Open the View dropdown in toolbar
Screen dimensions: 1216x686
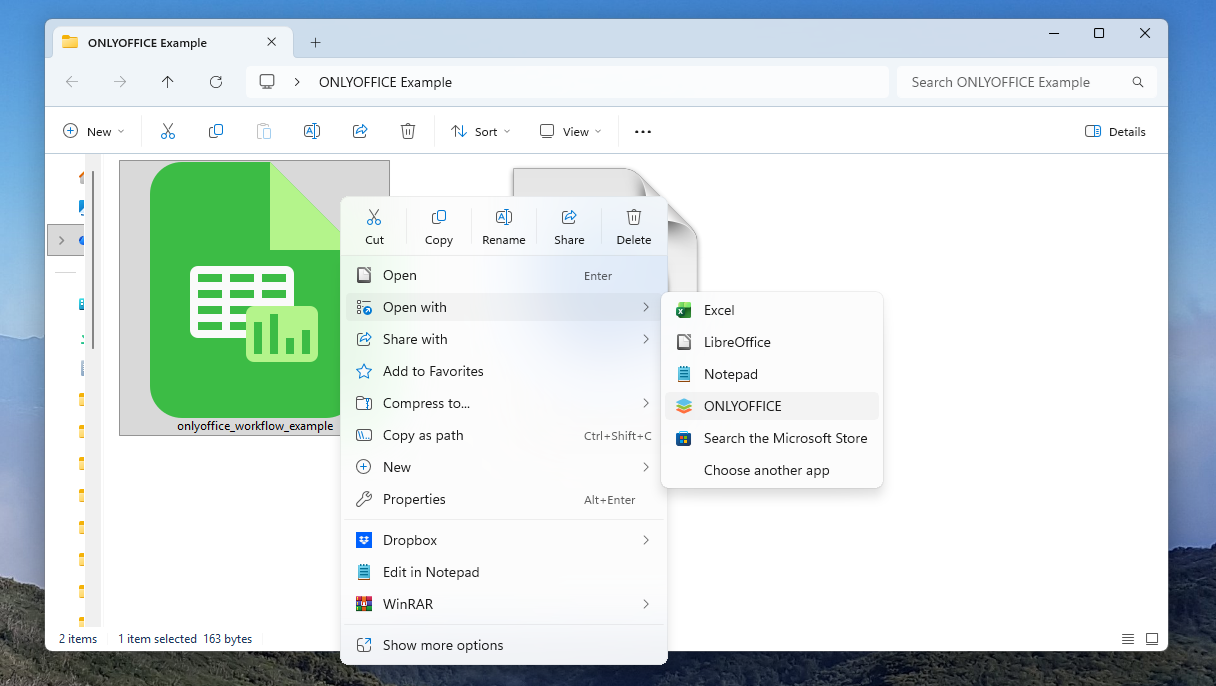pos(571,131)
